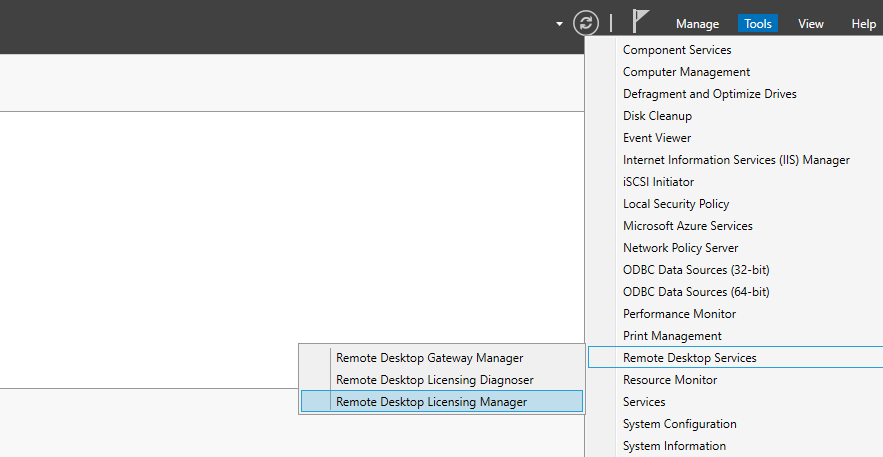The height and width of the screenshot is (457, 883).
Task: Open the Manage menu
Action: [x=697, y=24]
